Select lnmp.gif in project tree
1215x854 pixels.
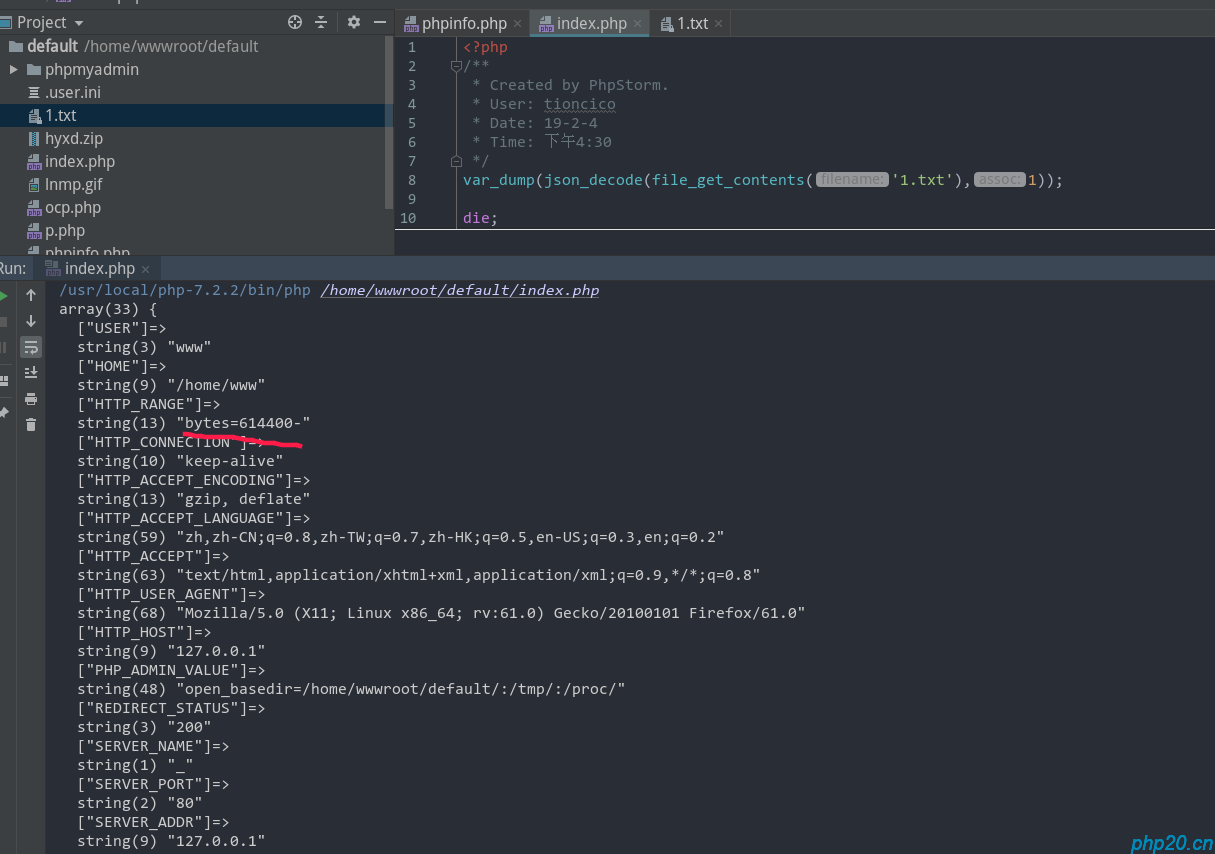(73, 184)
